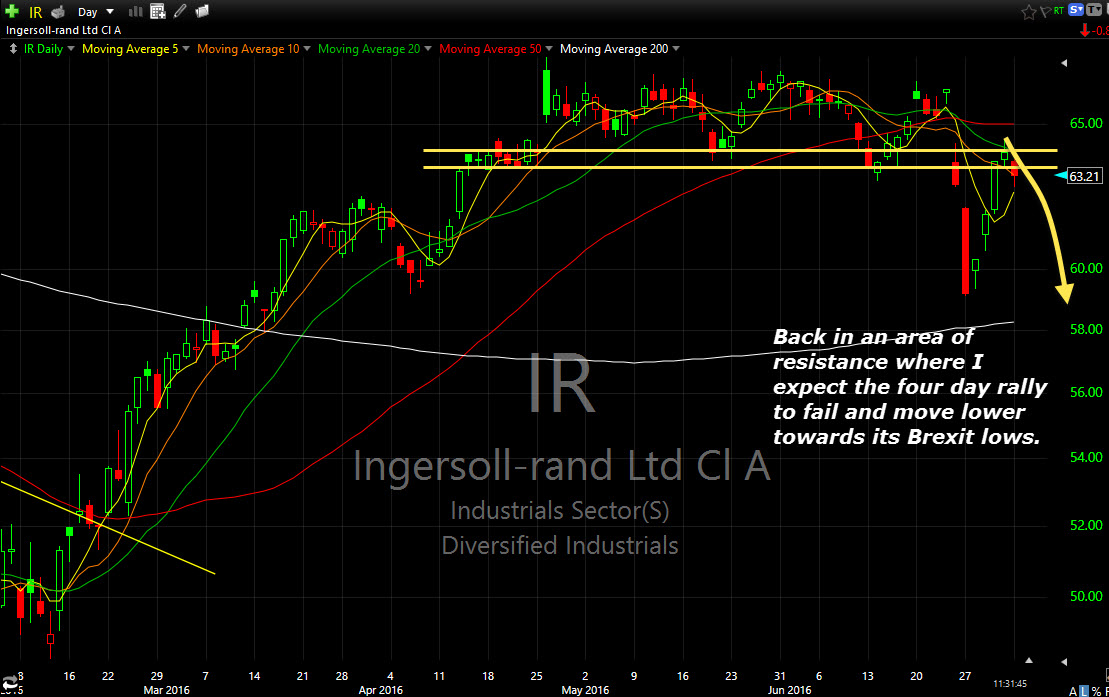Viewport: 1109px width, 697px height.
Task: Click the Jun 2016 date axis label
Action: click(x=789, y=690)
